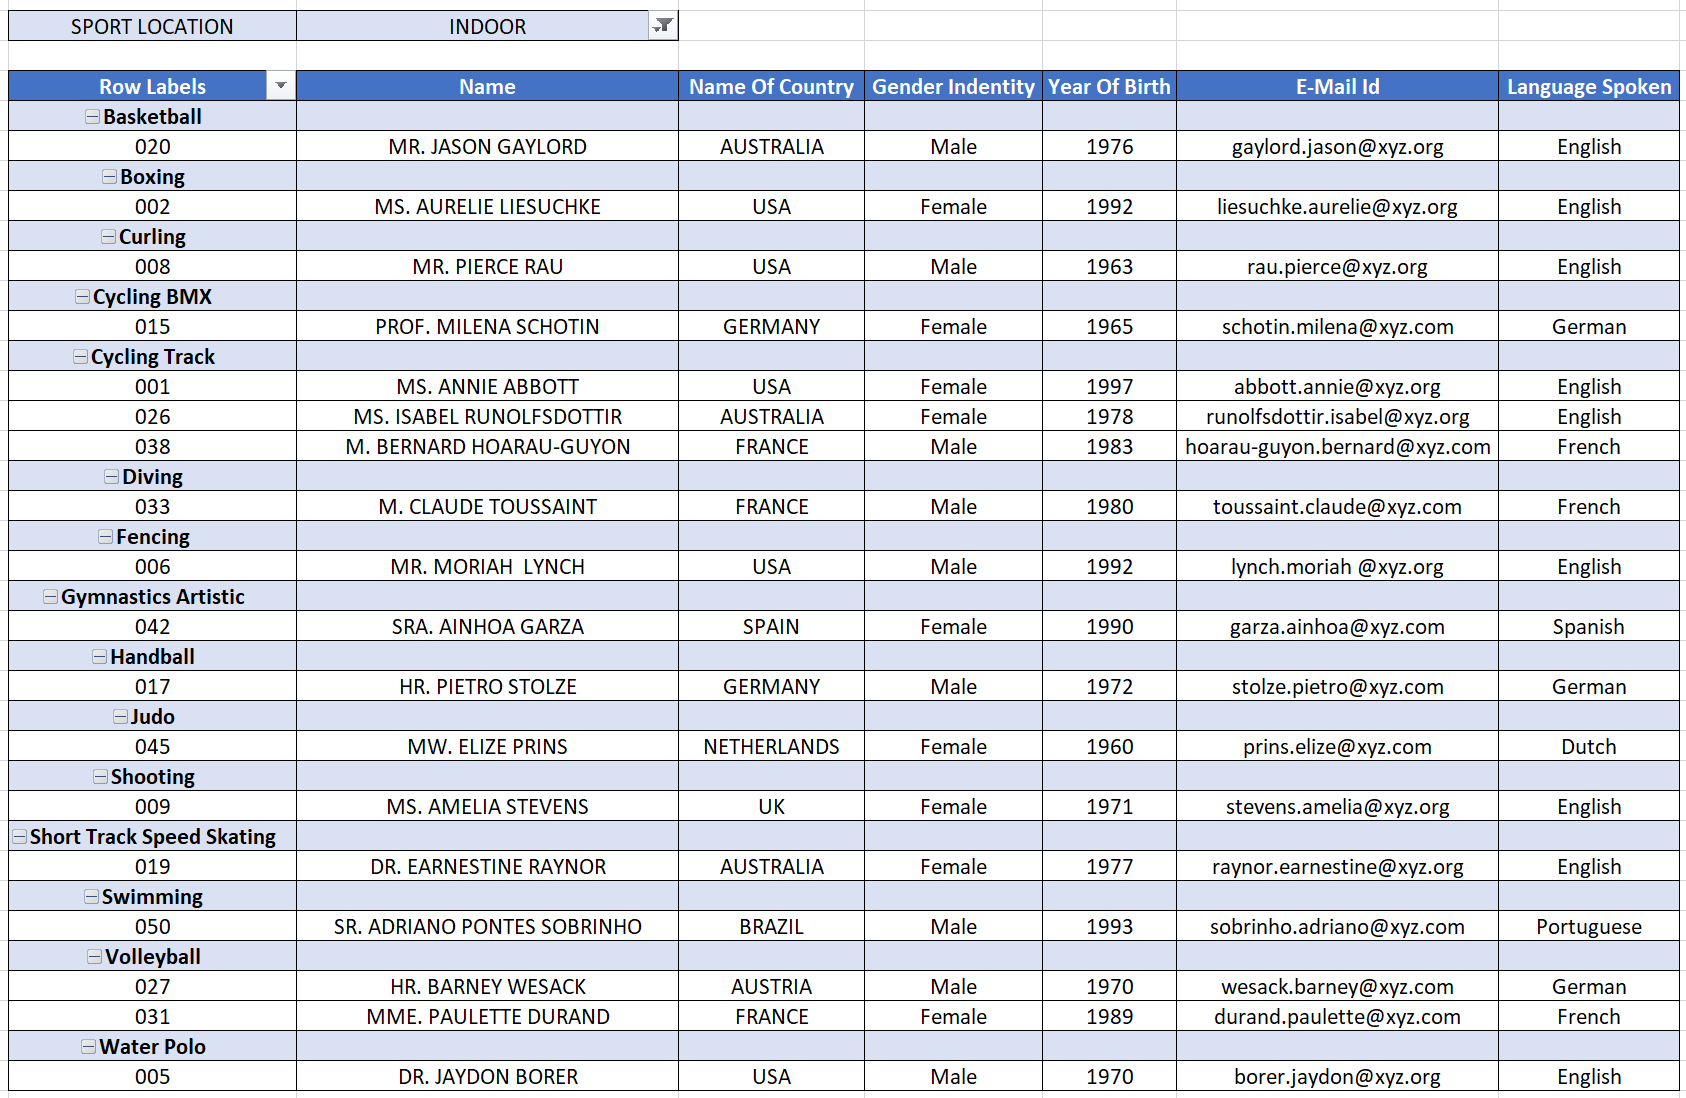Collapse the Short Track Speed Skating group
This screenshot has height=1098, width=1686.
[x=19, y=837]
